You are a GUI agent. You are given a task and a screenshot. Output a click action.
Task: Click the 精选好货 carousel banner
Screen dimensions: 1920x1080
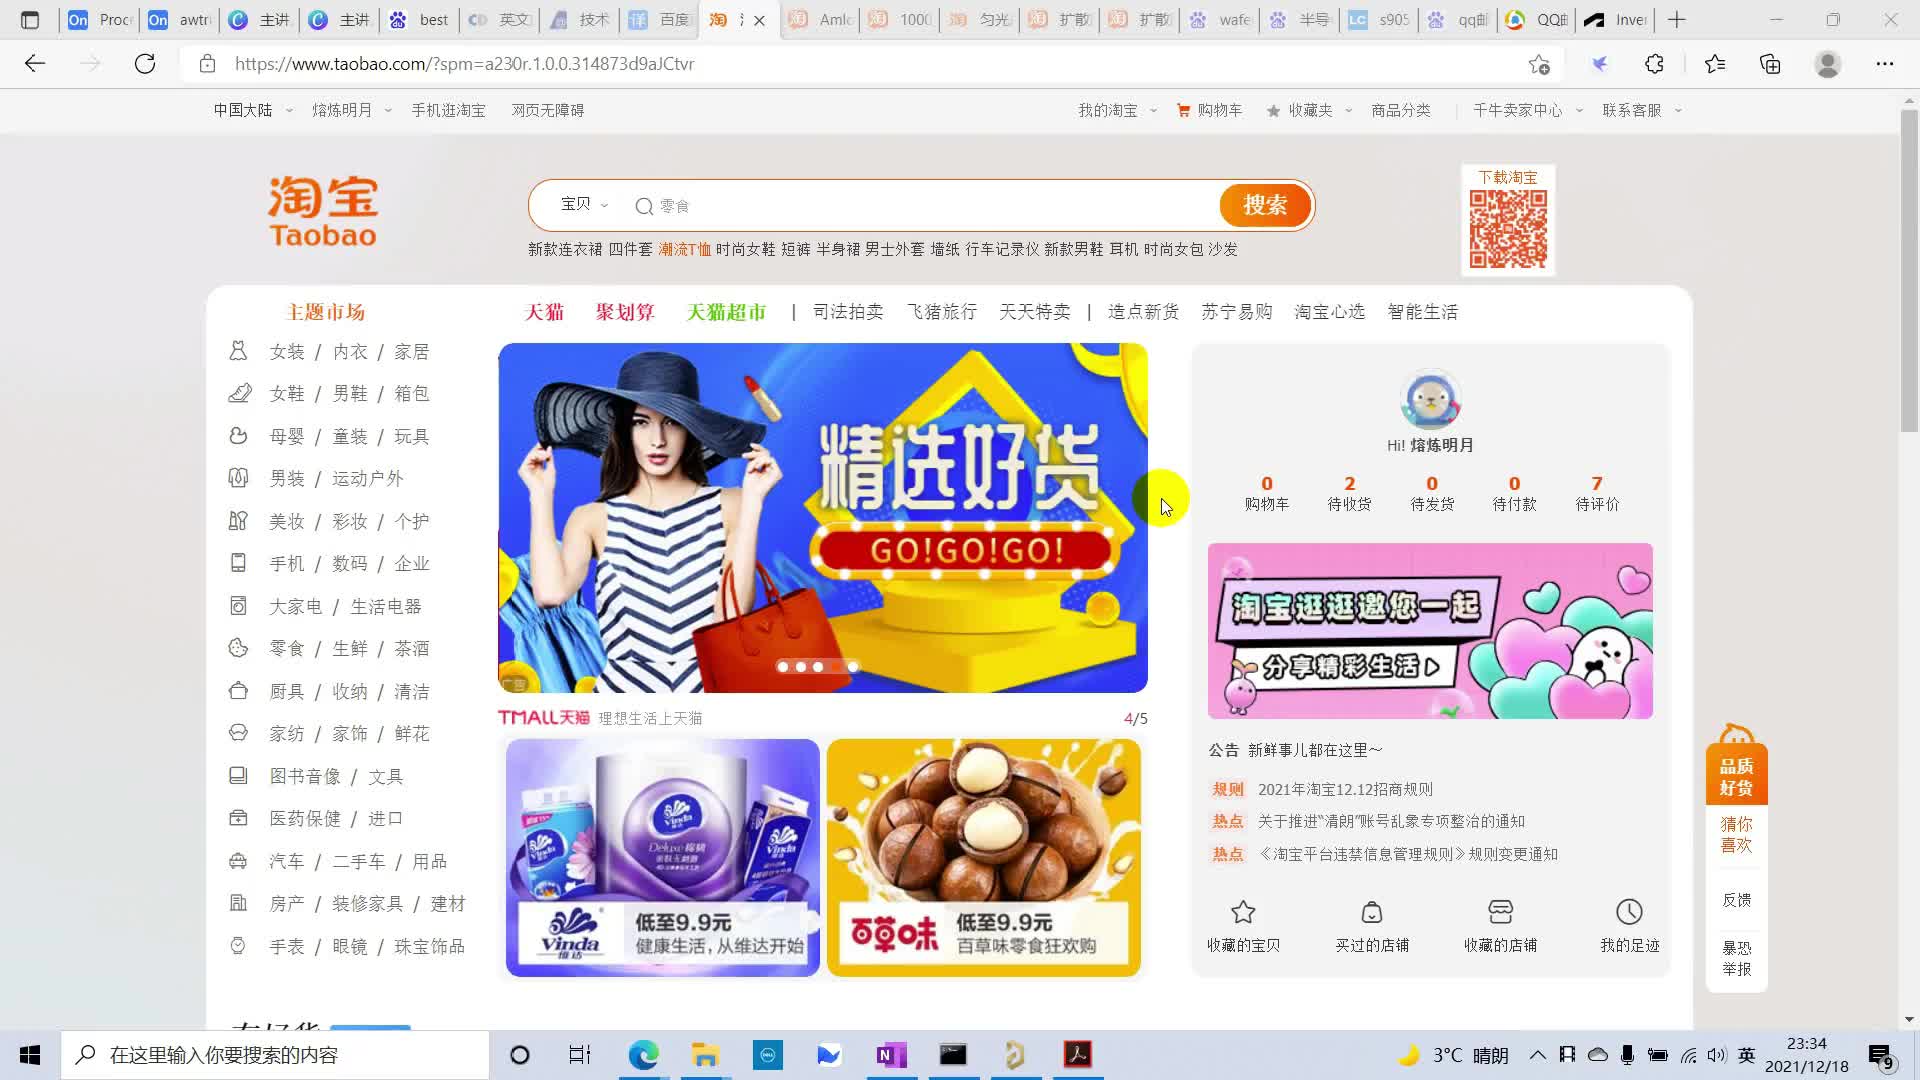823,518
